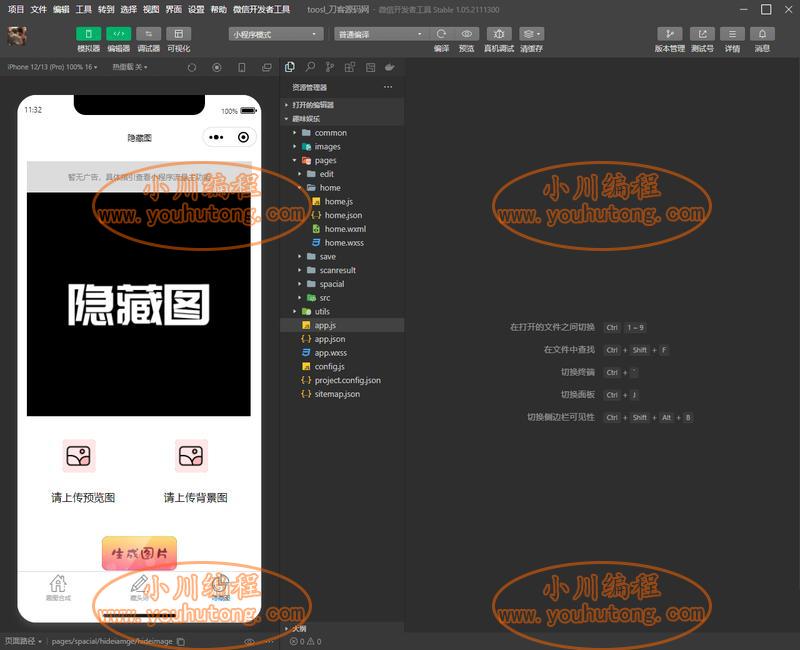The image size is (800, 650).
Task: Select the app.js file
Action: pyautogui.click(x=343, y=326)
